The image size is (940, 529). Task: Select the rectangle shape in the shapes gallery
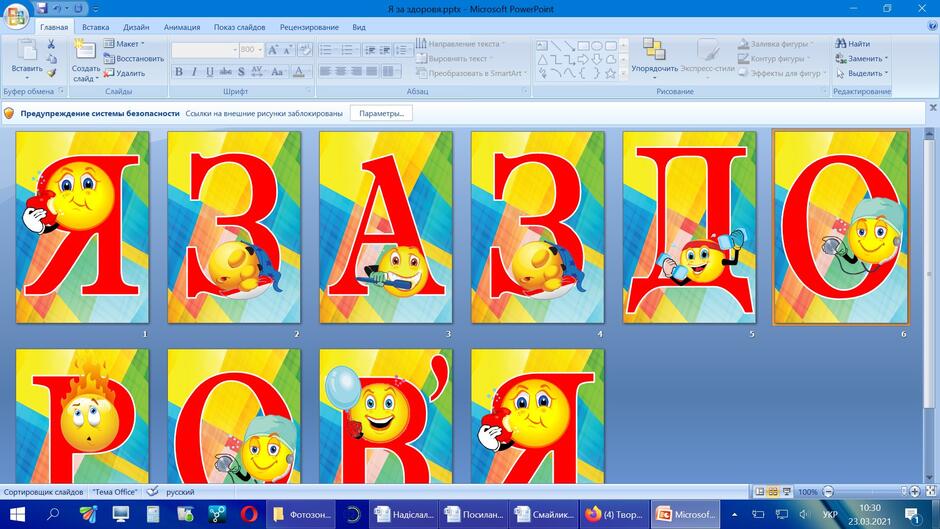pyautogui.click(x=583, y=46)
